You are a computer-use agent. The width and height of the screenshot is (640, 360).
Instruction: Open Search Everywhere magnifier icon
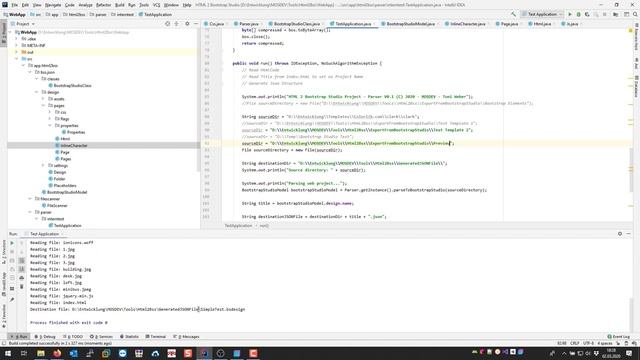(635, 14)
